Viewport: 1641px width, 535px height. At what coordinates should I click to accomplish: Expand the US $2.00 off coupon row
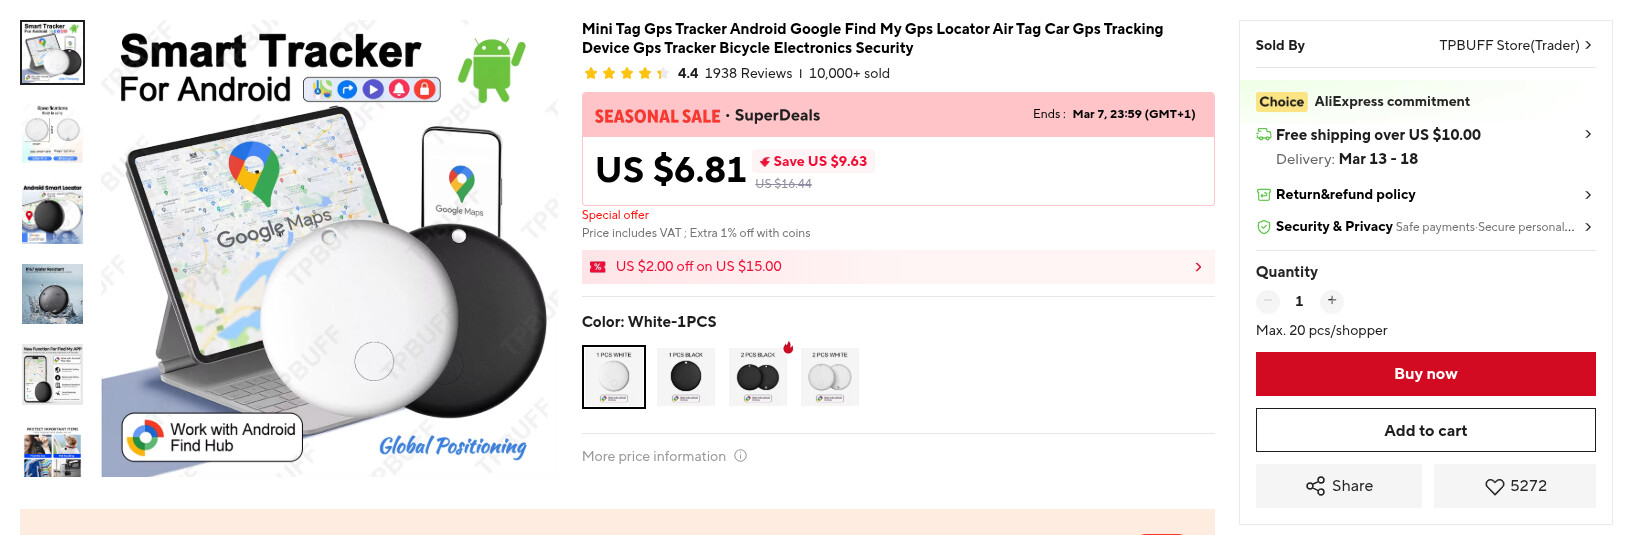(1198, 267)
